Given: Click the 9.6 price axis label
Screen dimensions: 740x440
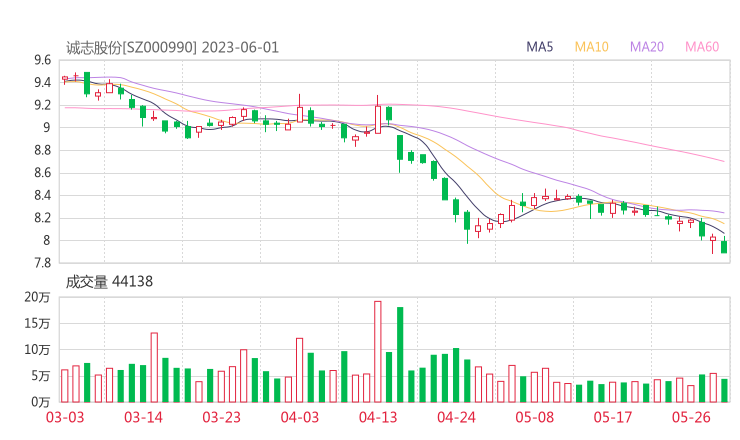Looking at the screenshot, I should point(42,60).
